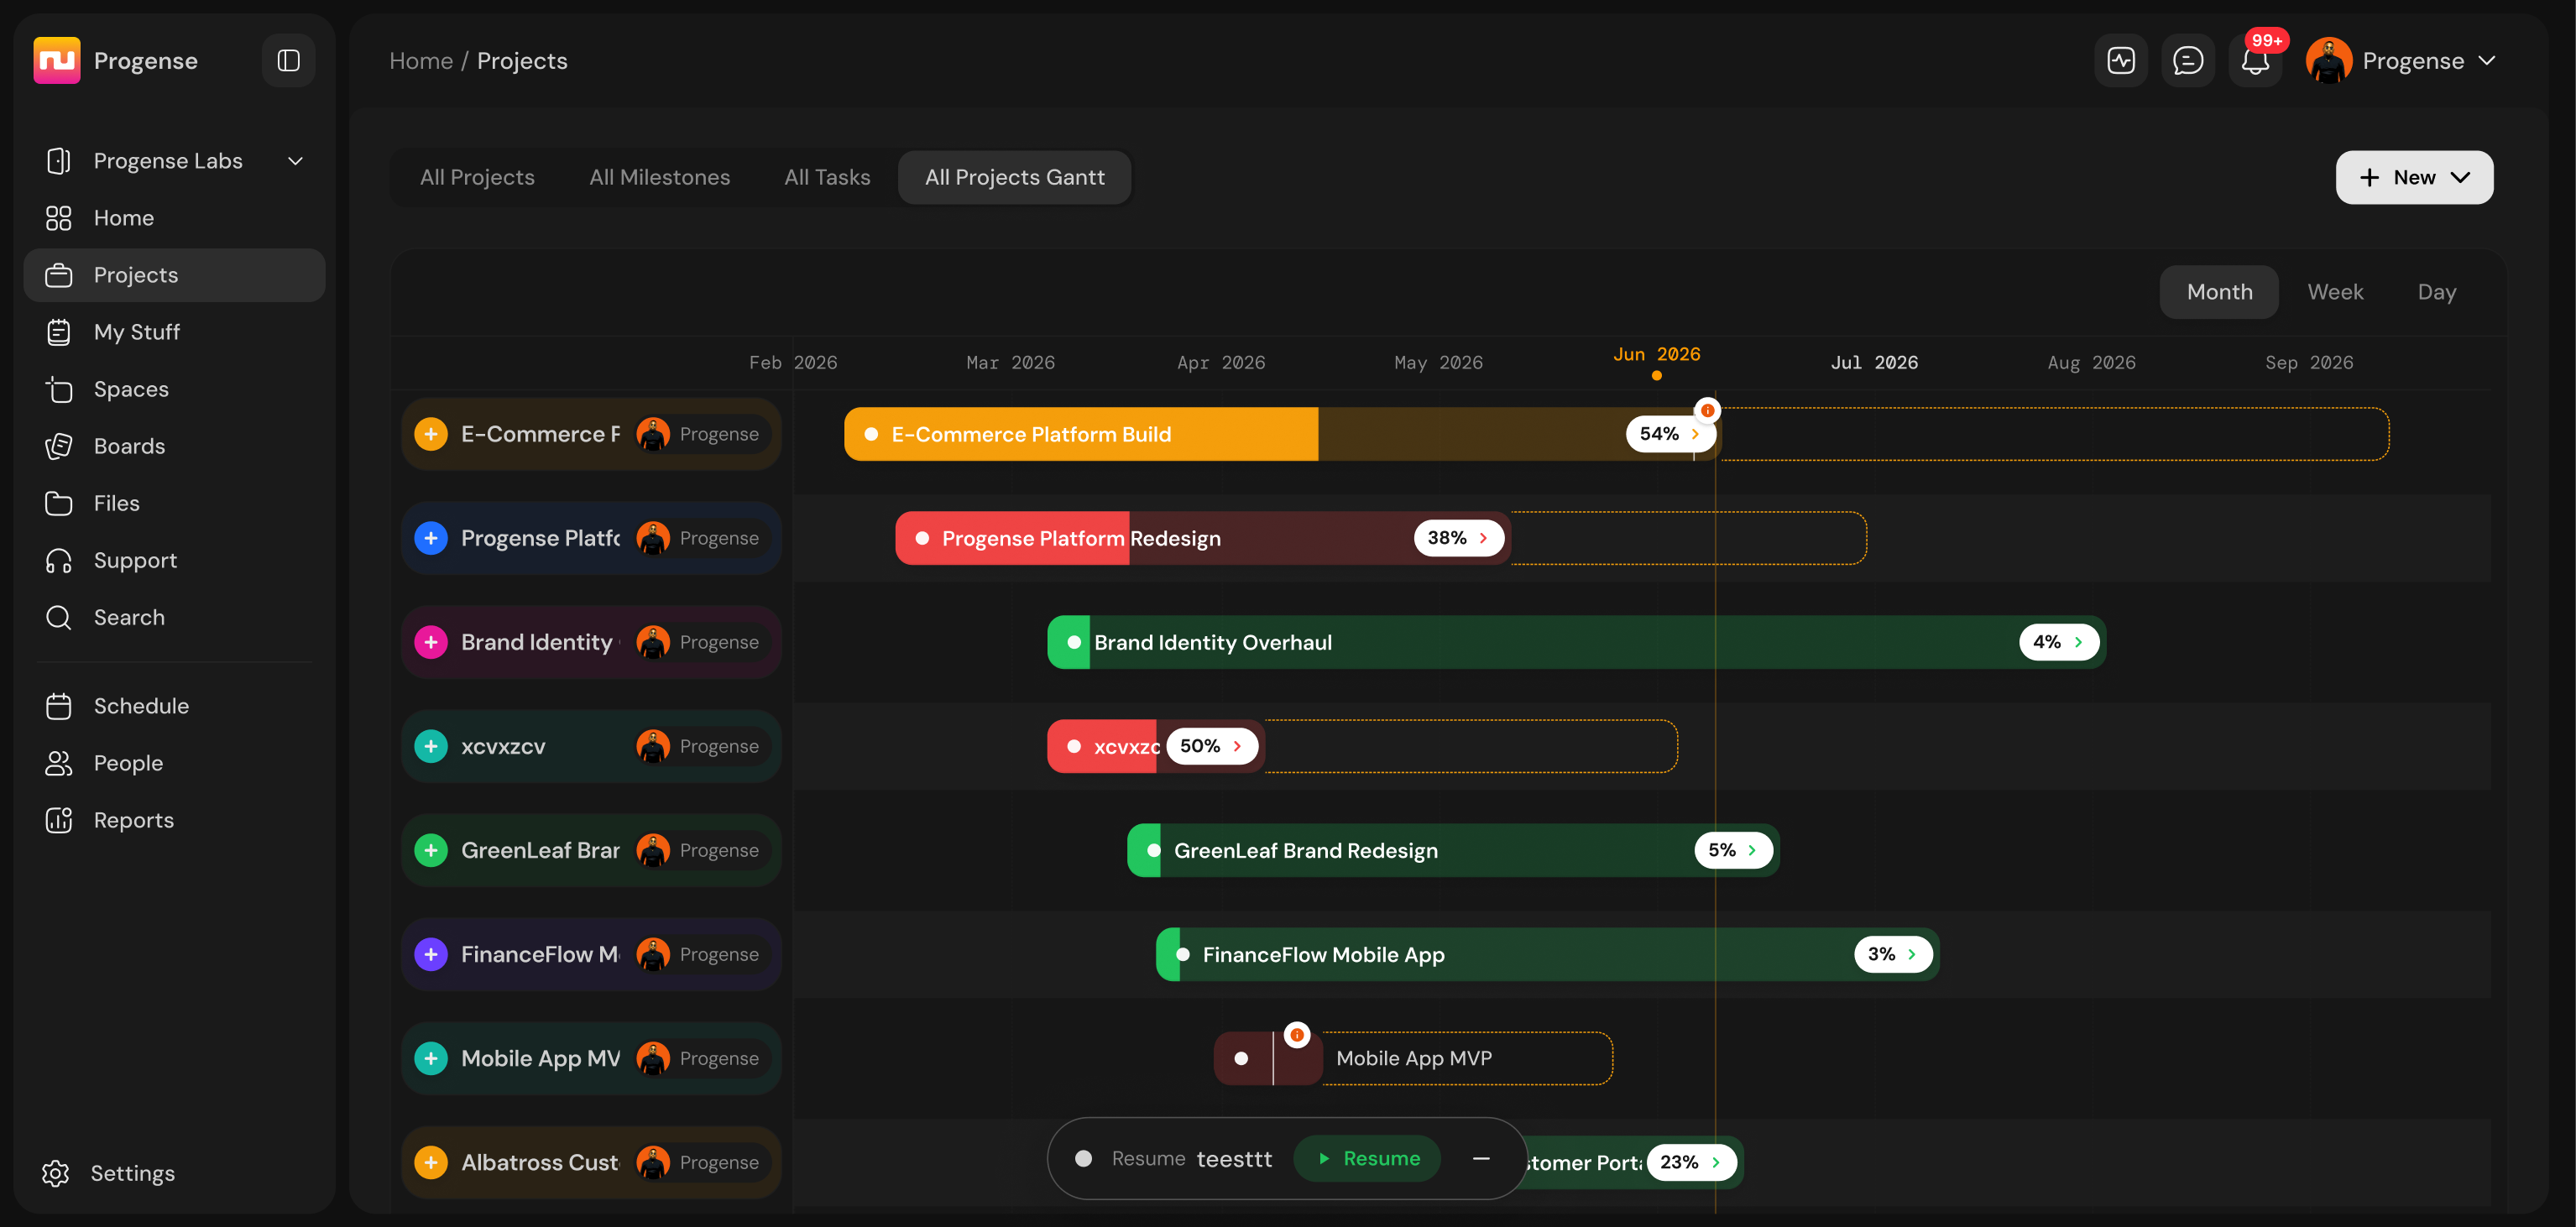Open Boards in sidebar
Screen dimensions: 2576x1227
click(175, 446)
